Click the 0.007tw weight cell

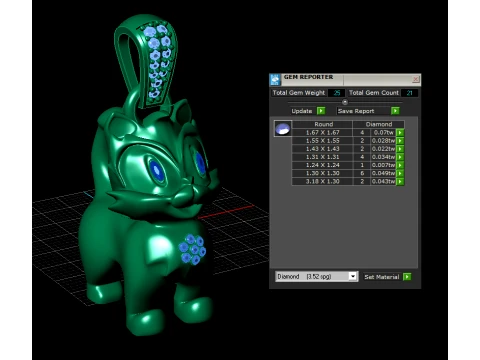(383, 165)
